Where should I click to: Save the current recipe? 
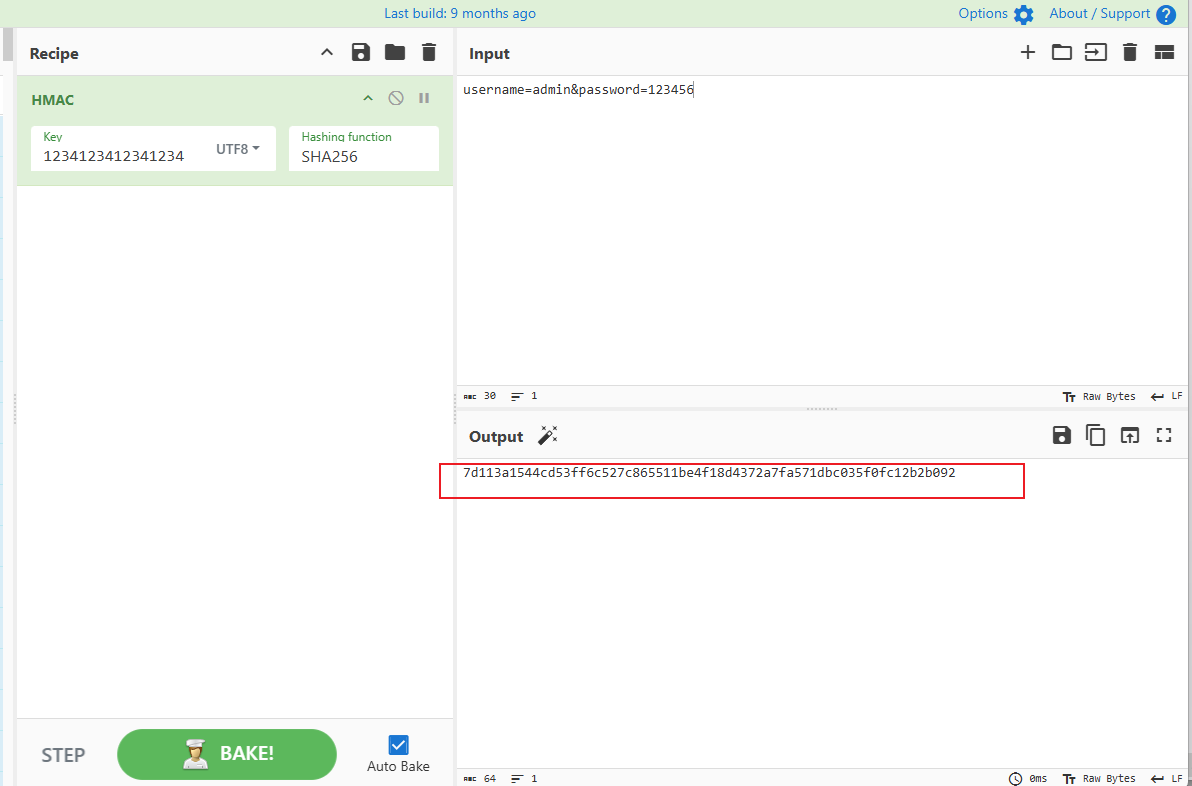(360, 52)
